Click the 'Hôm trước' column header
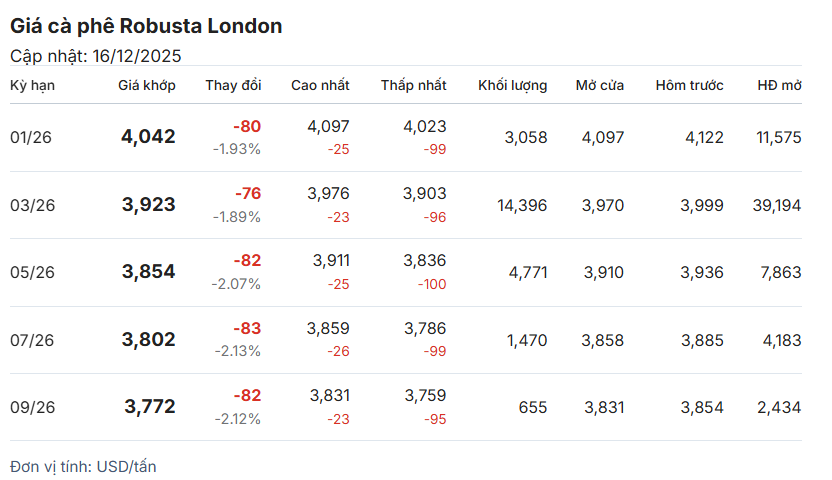This screenshot has width=832, height=480. tap(689, 85)
